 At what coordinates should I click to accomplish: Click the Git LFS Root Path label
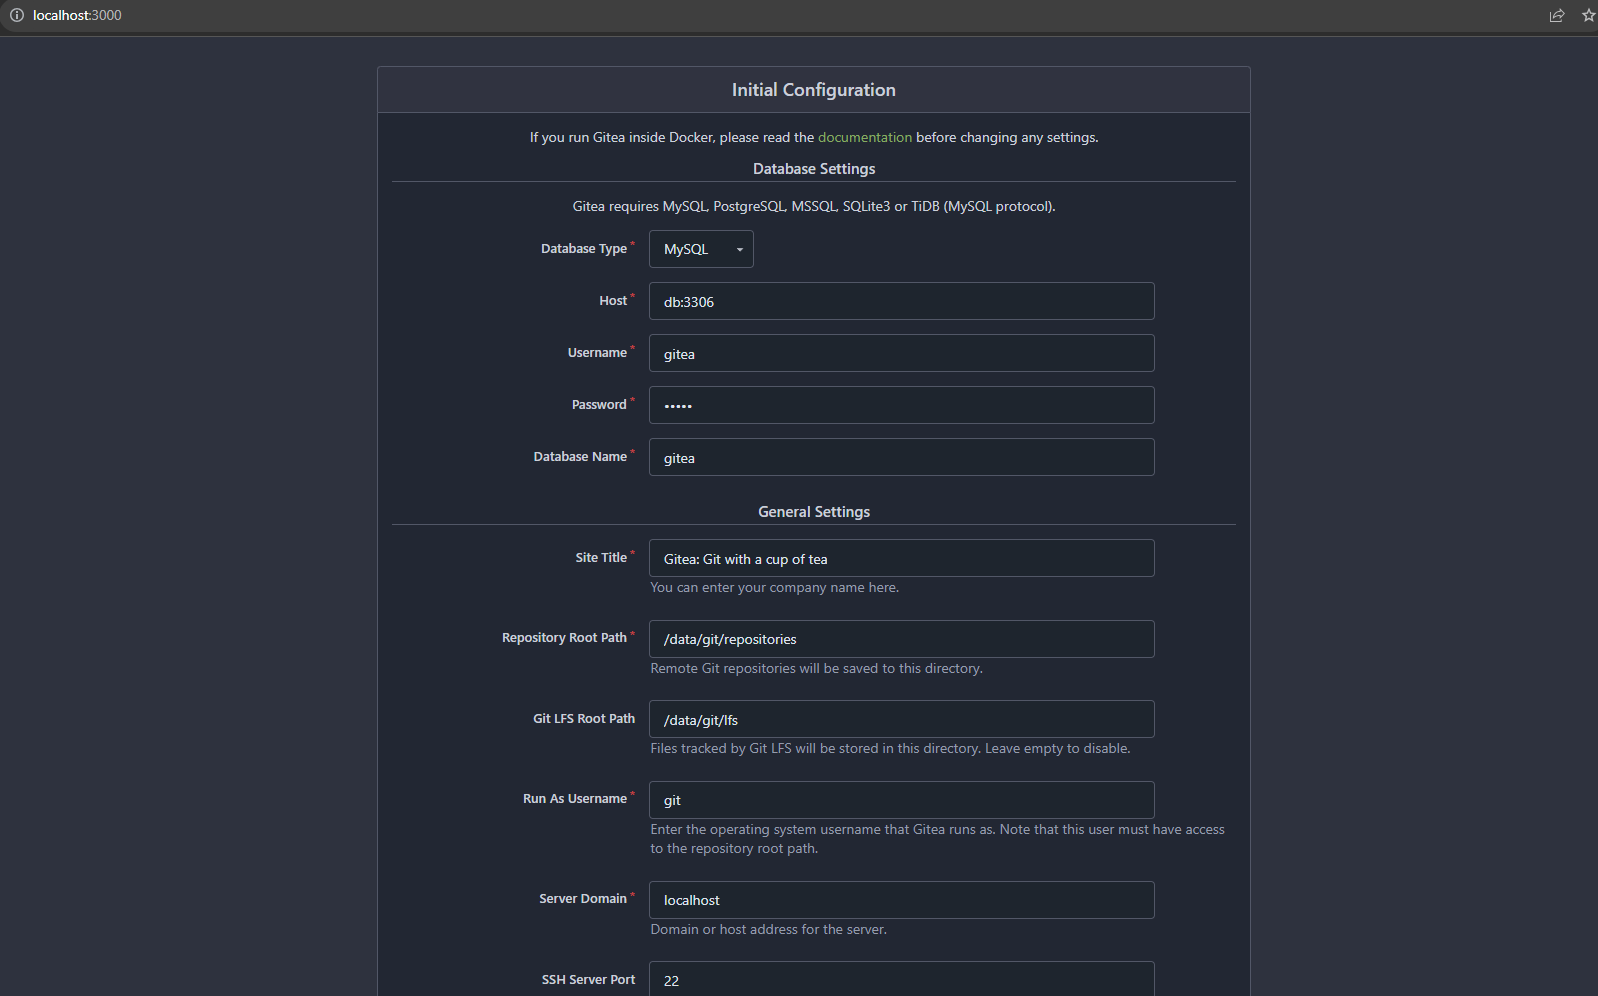[584, 719]
